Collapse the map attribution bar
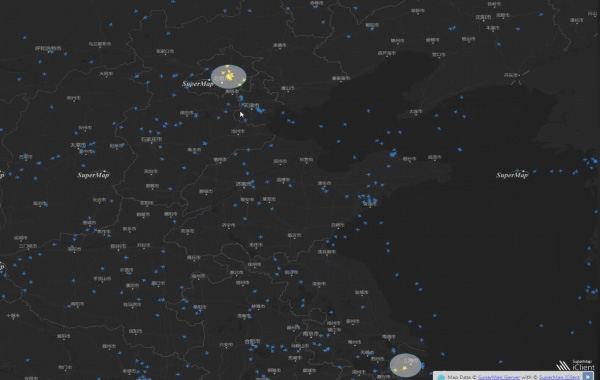 tap(588, 377)
